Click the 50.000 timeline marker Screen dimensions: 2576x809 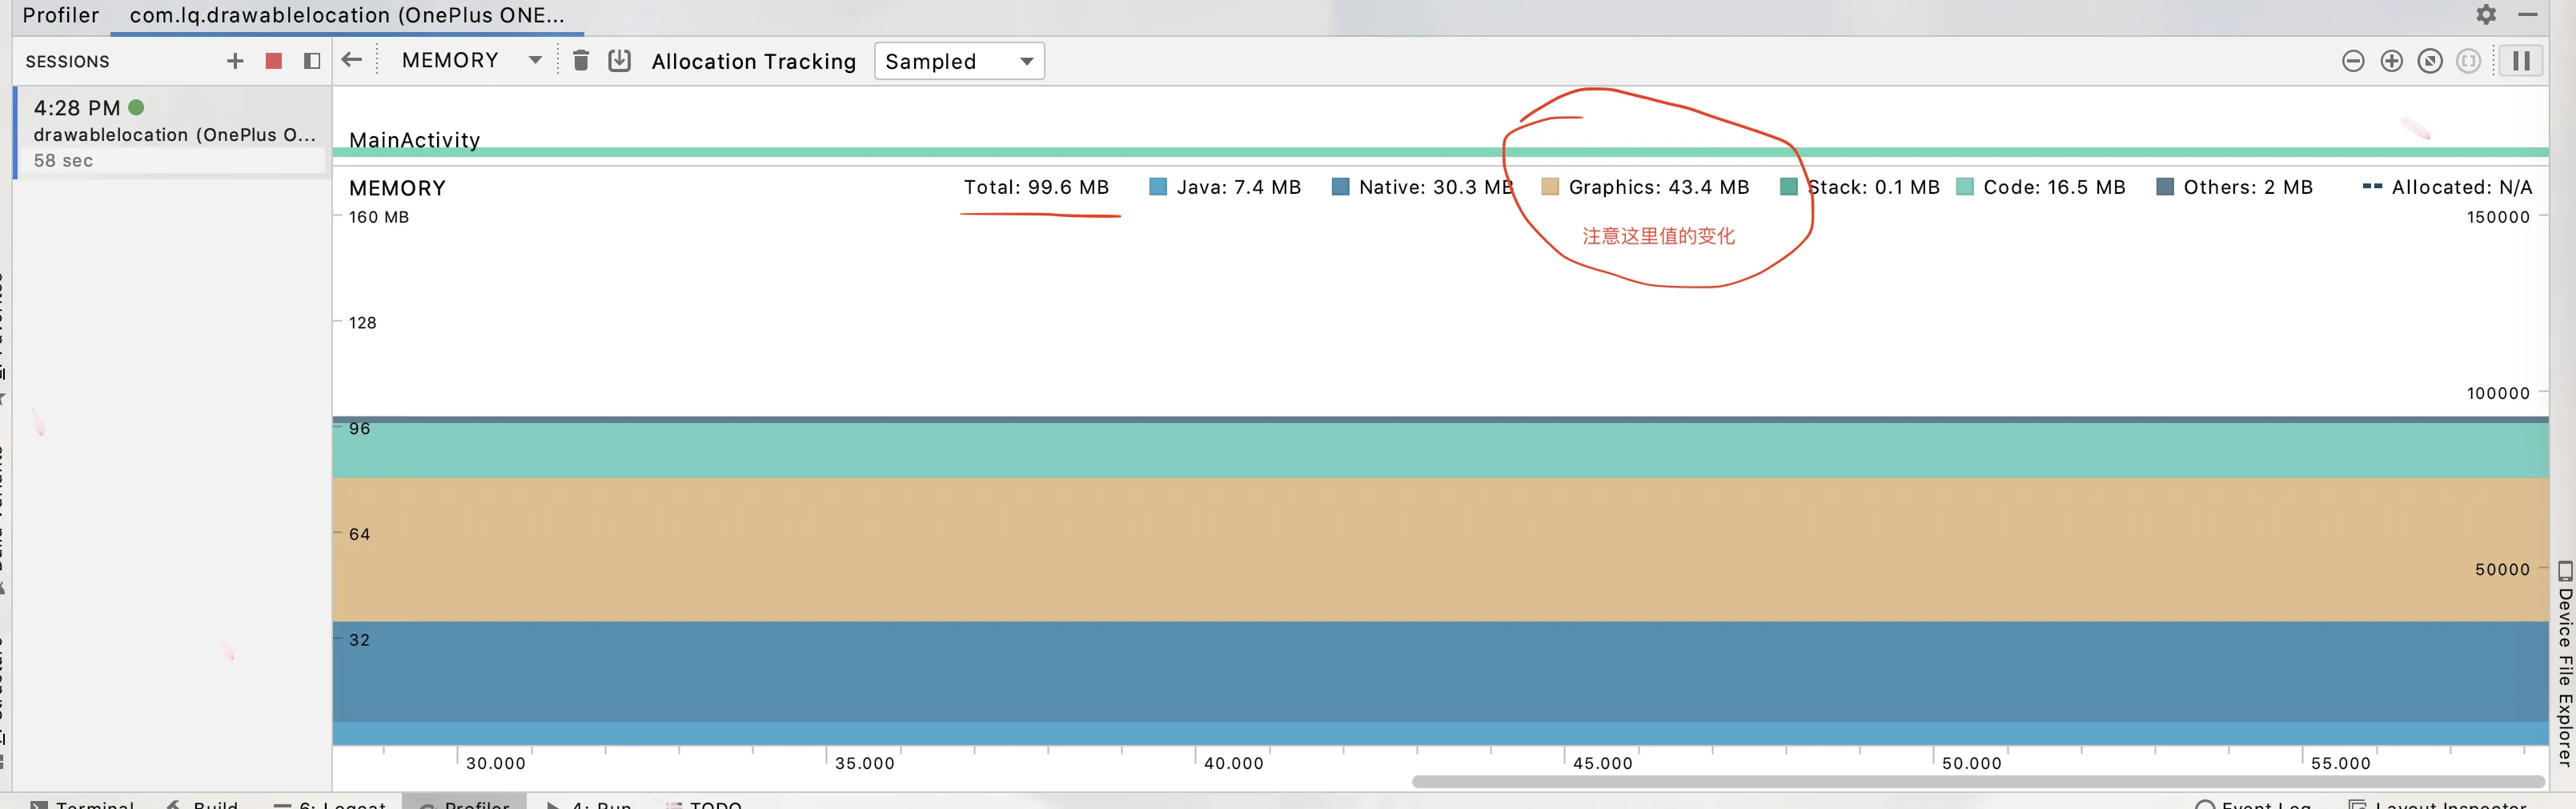(x=1971, y=763)
